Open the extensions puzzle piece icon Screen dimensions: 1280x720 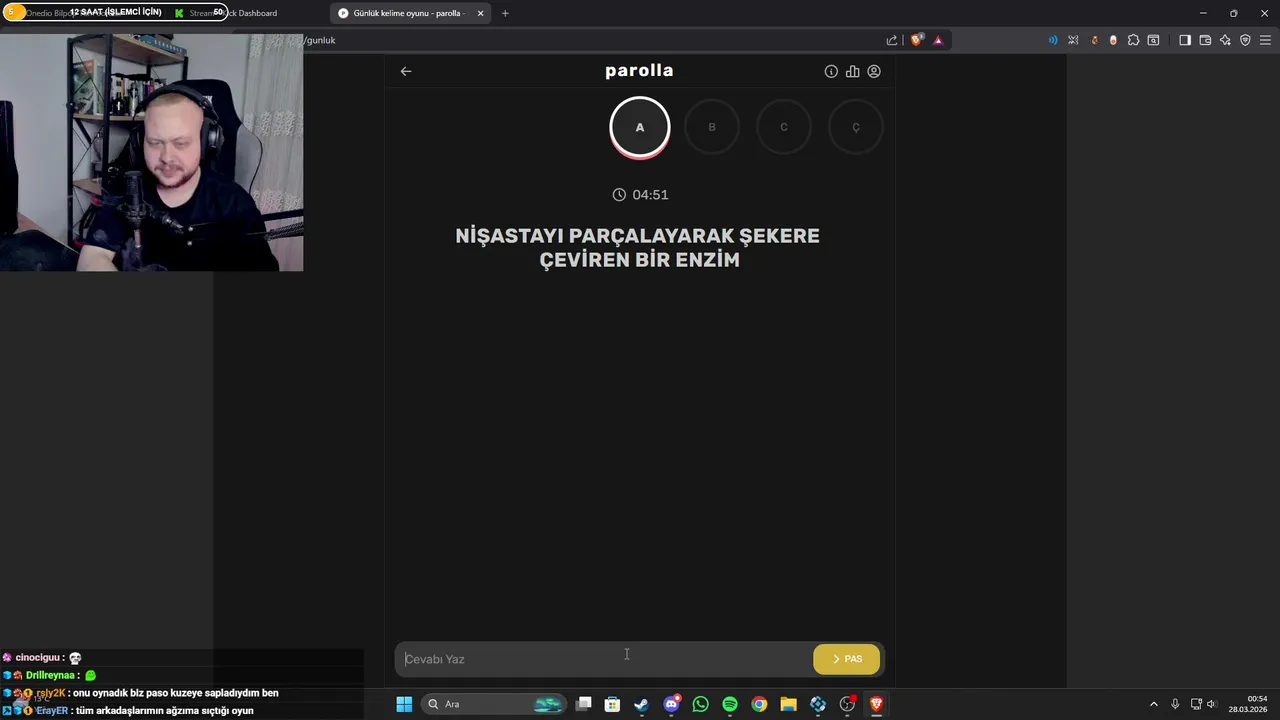click(x=1133, y=40)
